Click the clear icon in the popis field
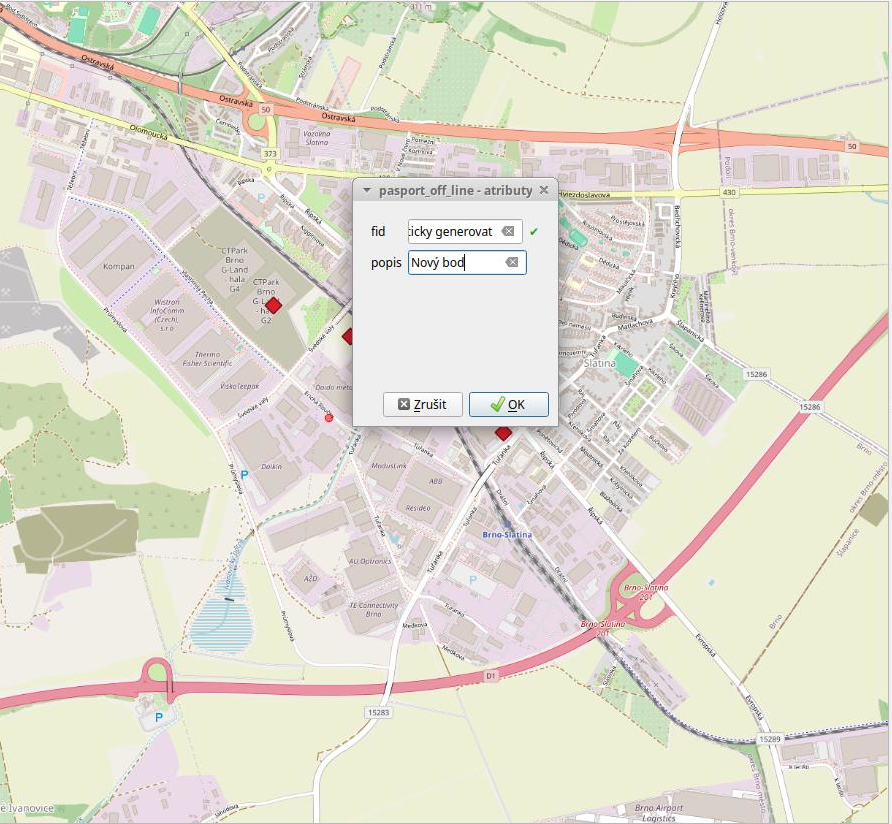The image size is (892, 824). (x=512, y=262)
